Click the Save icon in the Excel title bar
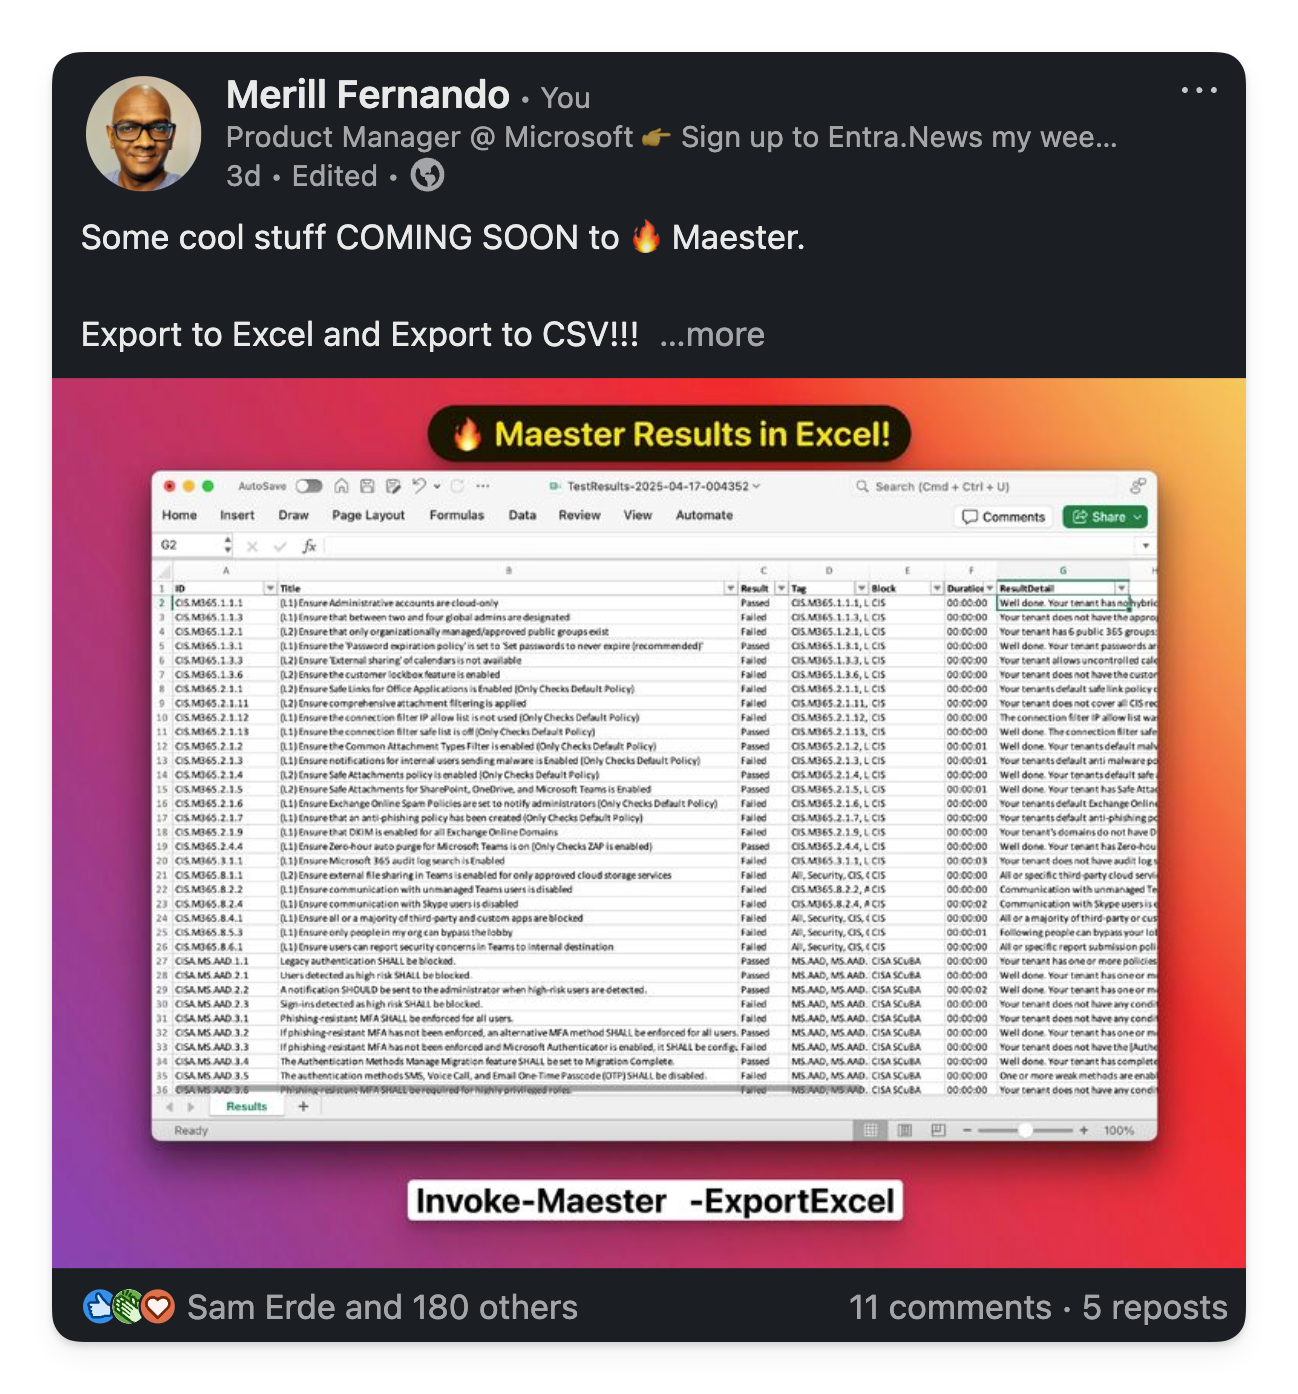 pyautogui.click(x=367, y=486)
